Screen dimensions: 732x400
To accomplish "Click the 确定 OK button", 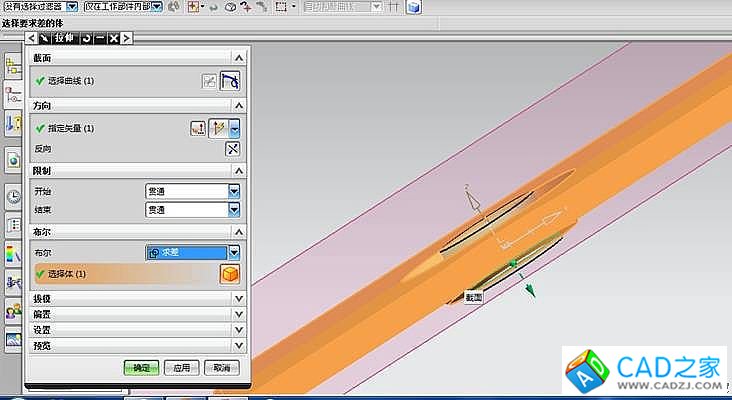I will (141, 367).
